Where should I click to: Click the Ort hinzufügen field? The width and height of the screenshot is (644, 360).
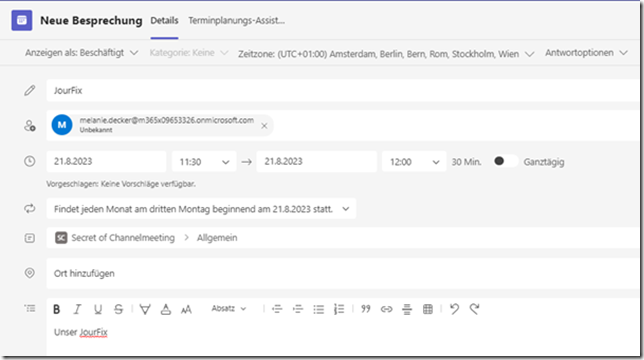(343, 273)
